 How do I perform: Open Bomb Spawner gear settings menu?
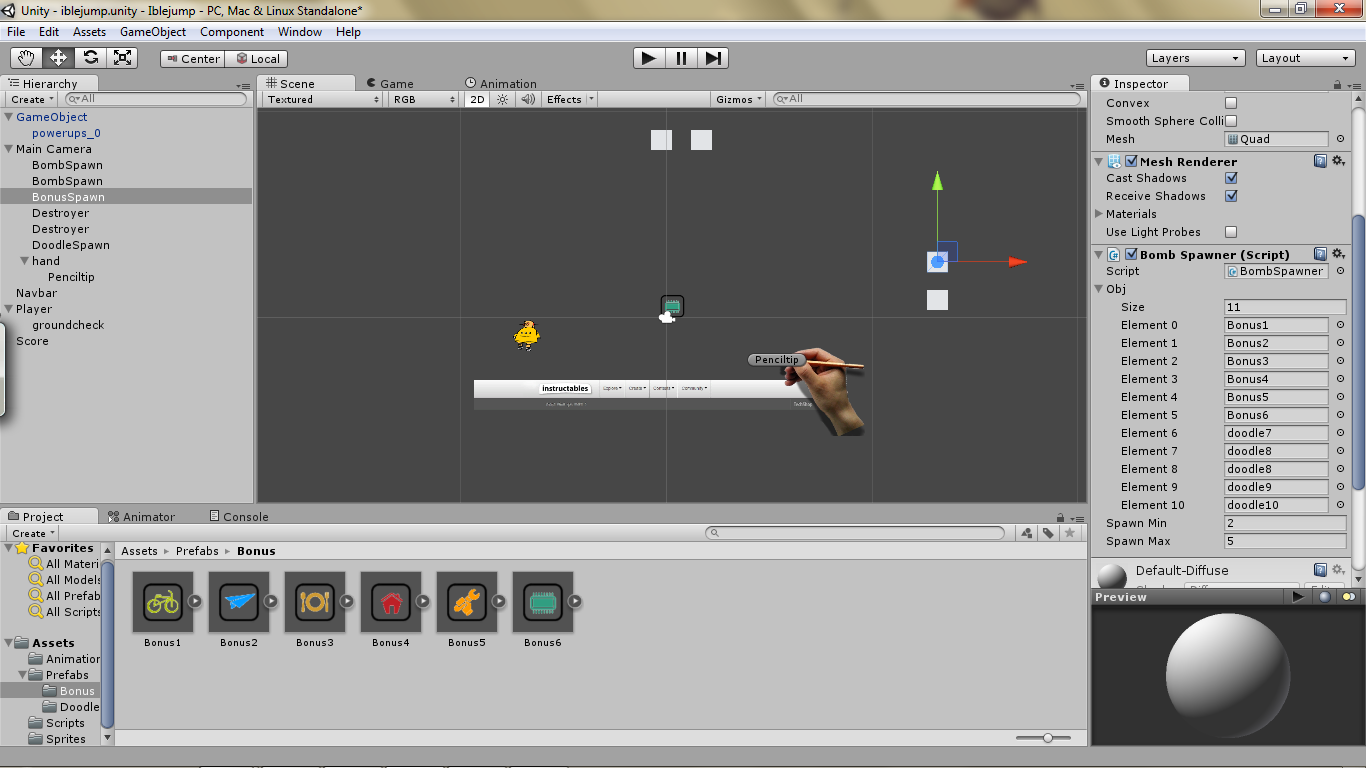[x=1338, y=254]
